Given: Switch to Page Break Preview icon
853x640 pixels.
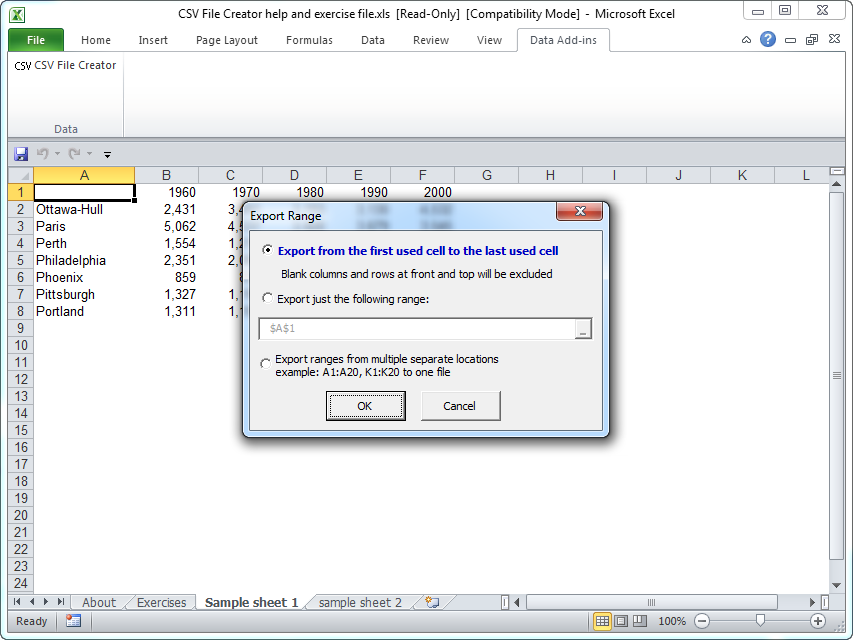Looking at the screenshot, I should 640,621.
